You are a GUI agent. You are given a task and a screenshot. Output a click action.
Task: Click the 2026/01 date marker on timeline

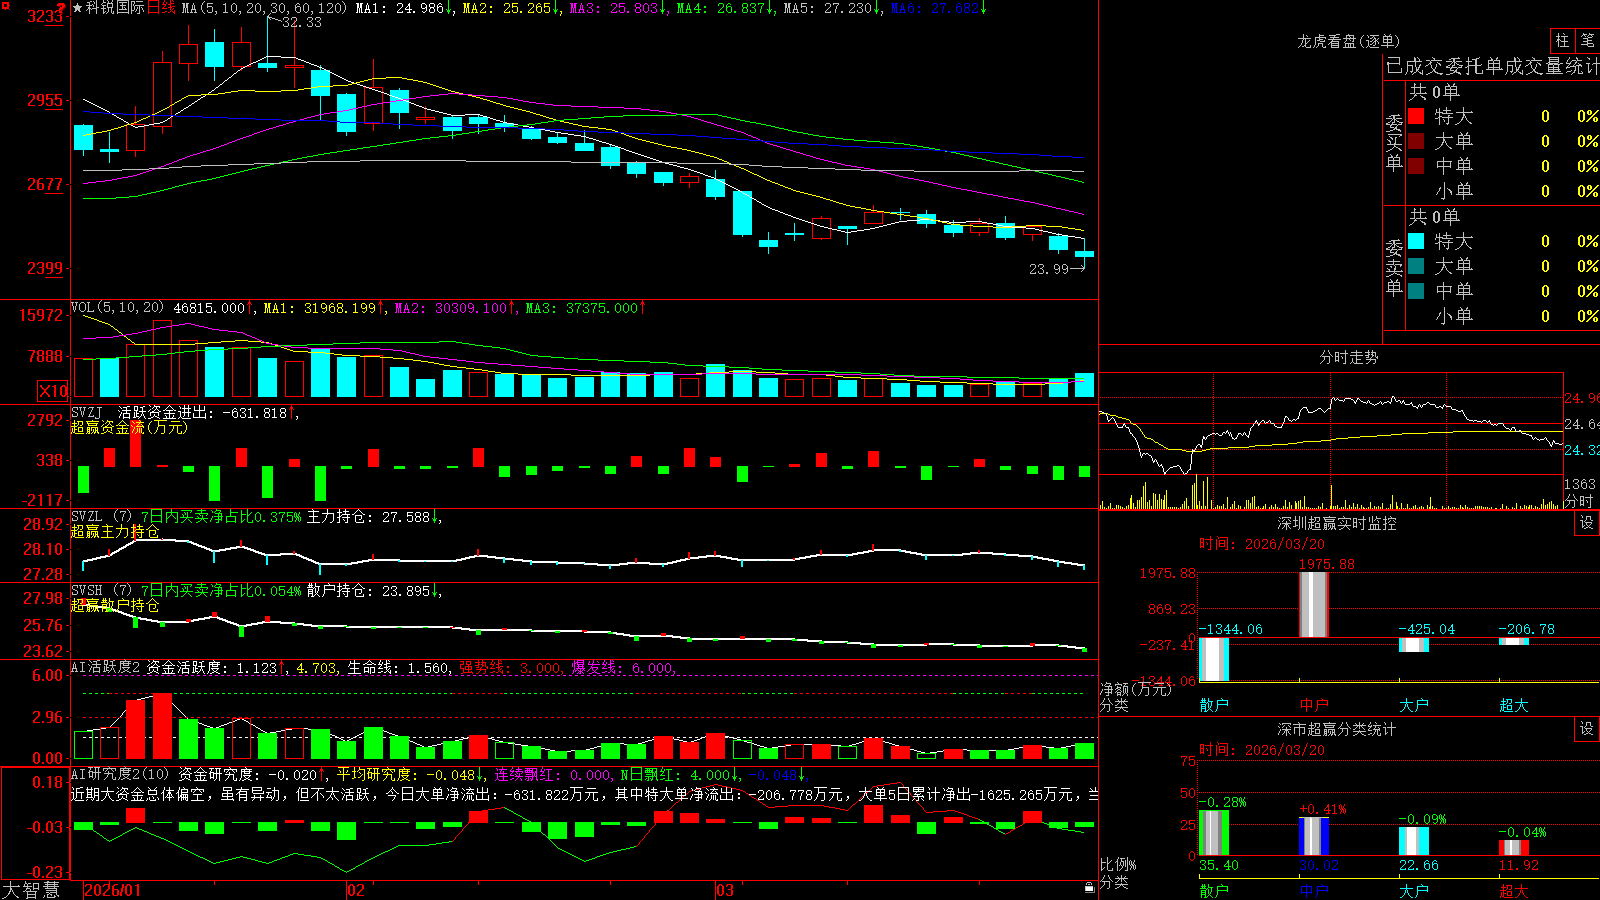click(113, 890)
